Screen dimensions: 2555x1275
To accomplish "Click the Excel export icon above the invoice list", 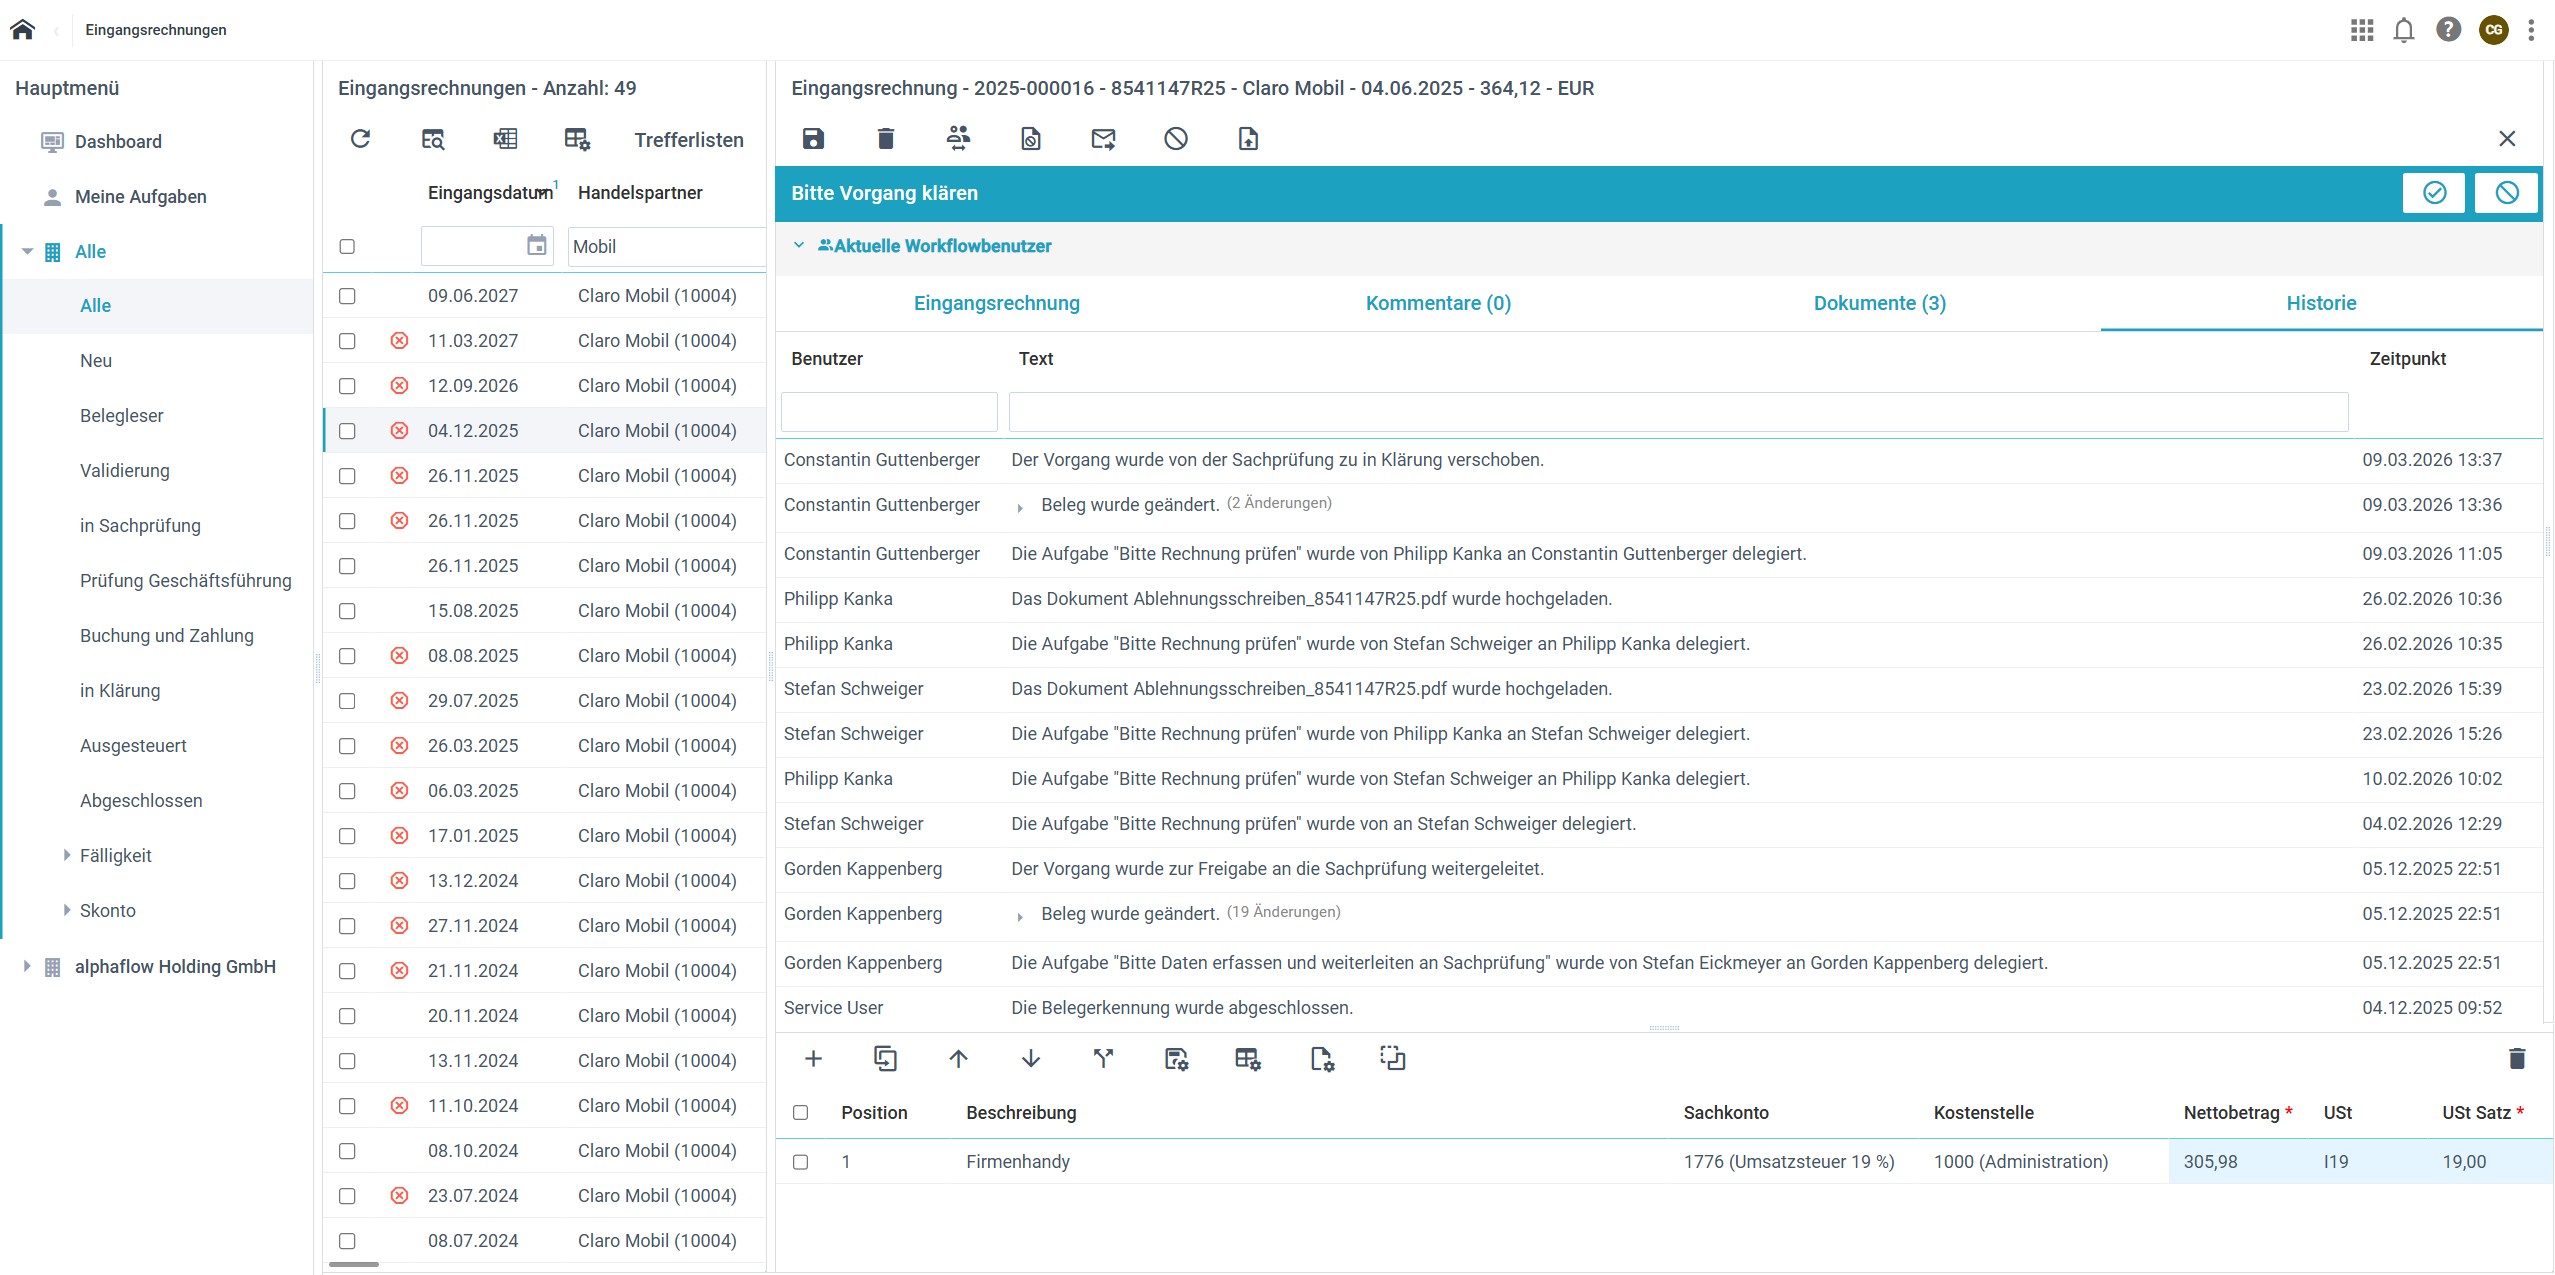I will tap(505, 139).
